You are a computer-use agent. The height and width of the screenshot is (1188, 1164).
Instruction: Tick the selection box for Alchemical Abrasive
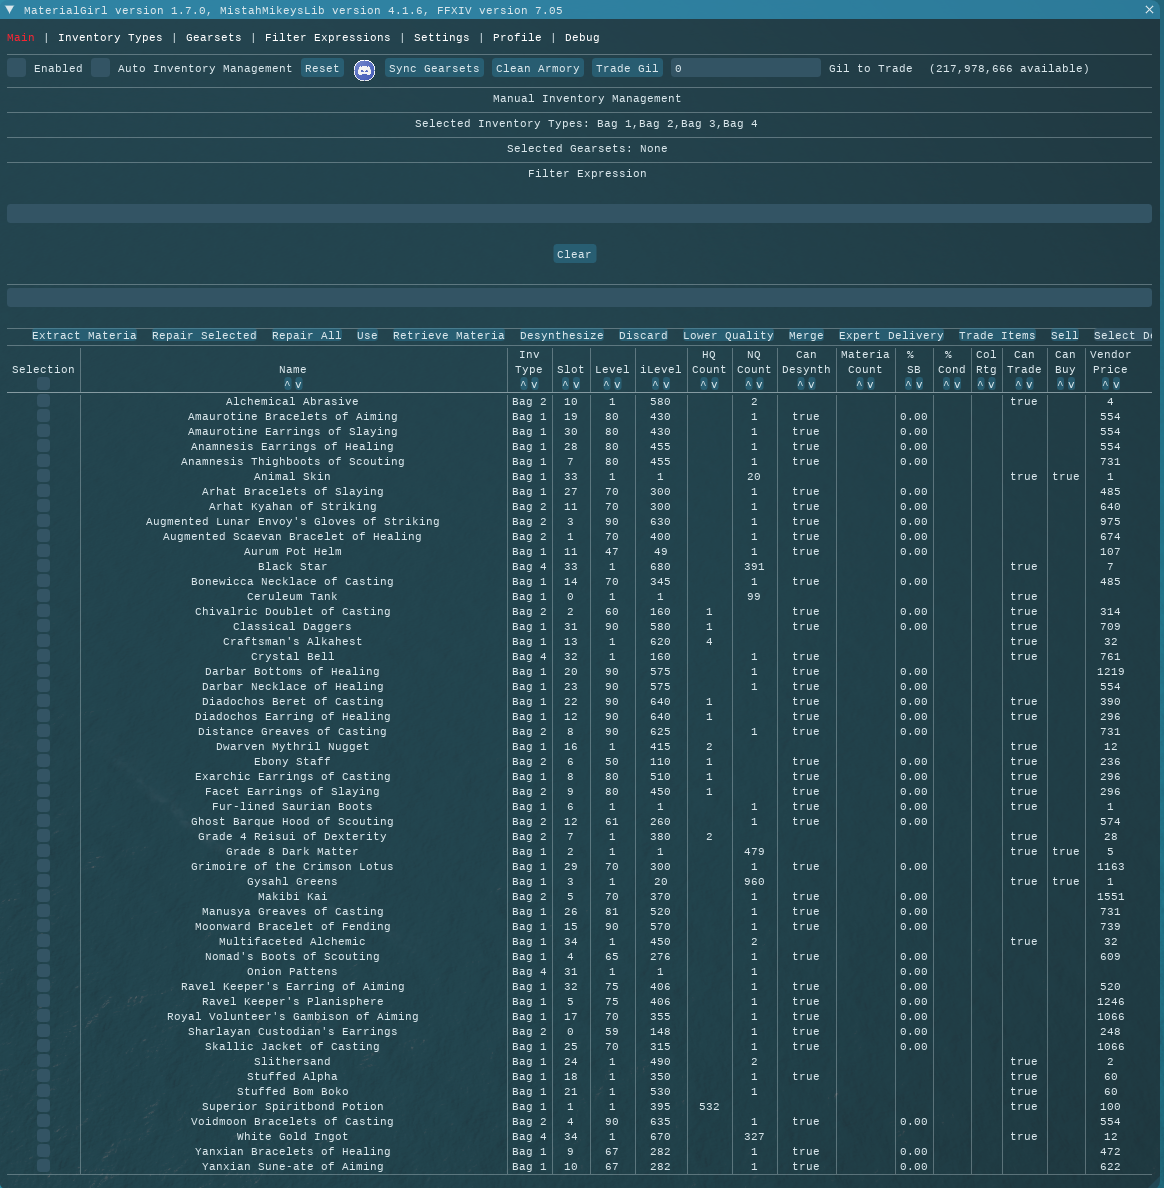point(43,401)
